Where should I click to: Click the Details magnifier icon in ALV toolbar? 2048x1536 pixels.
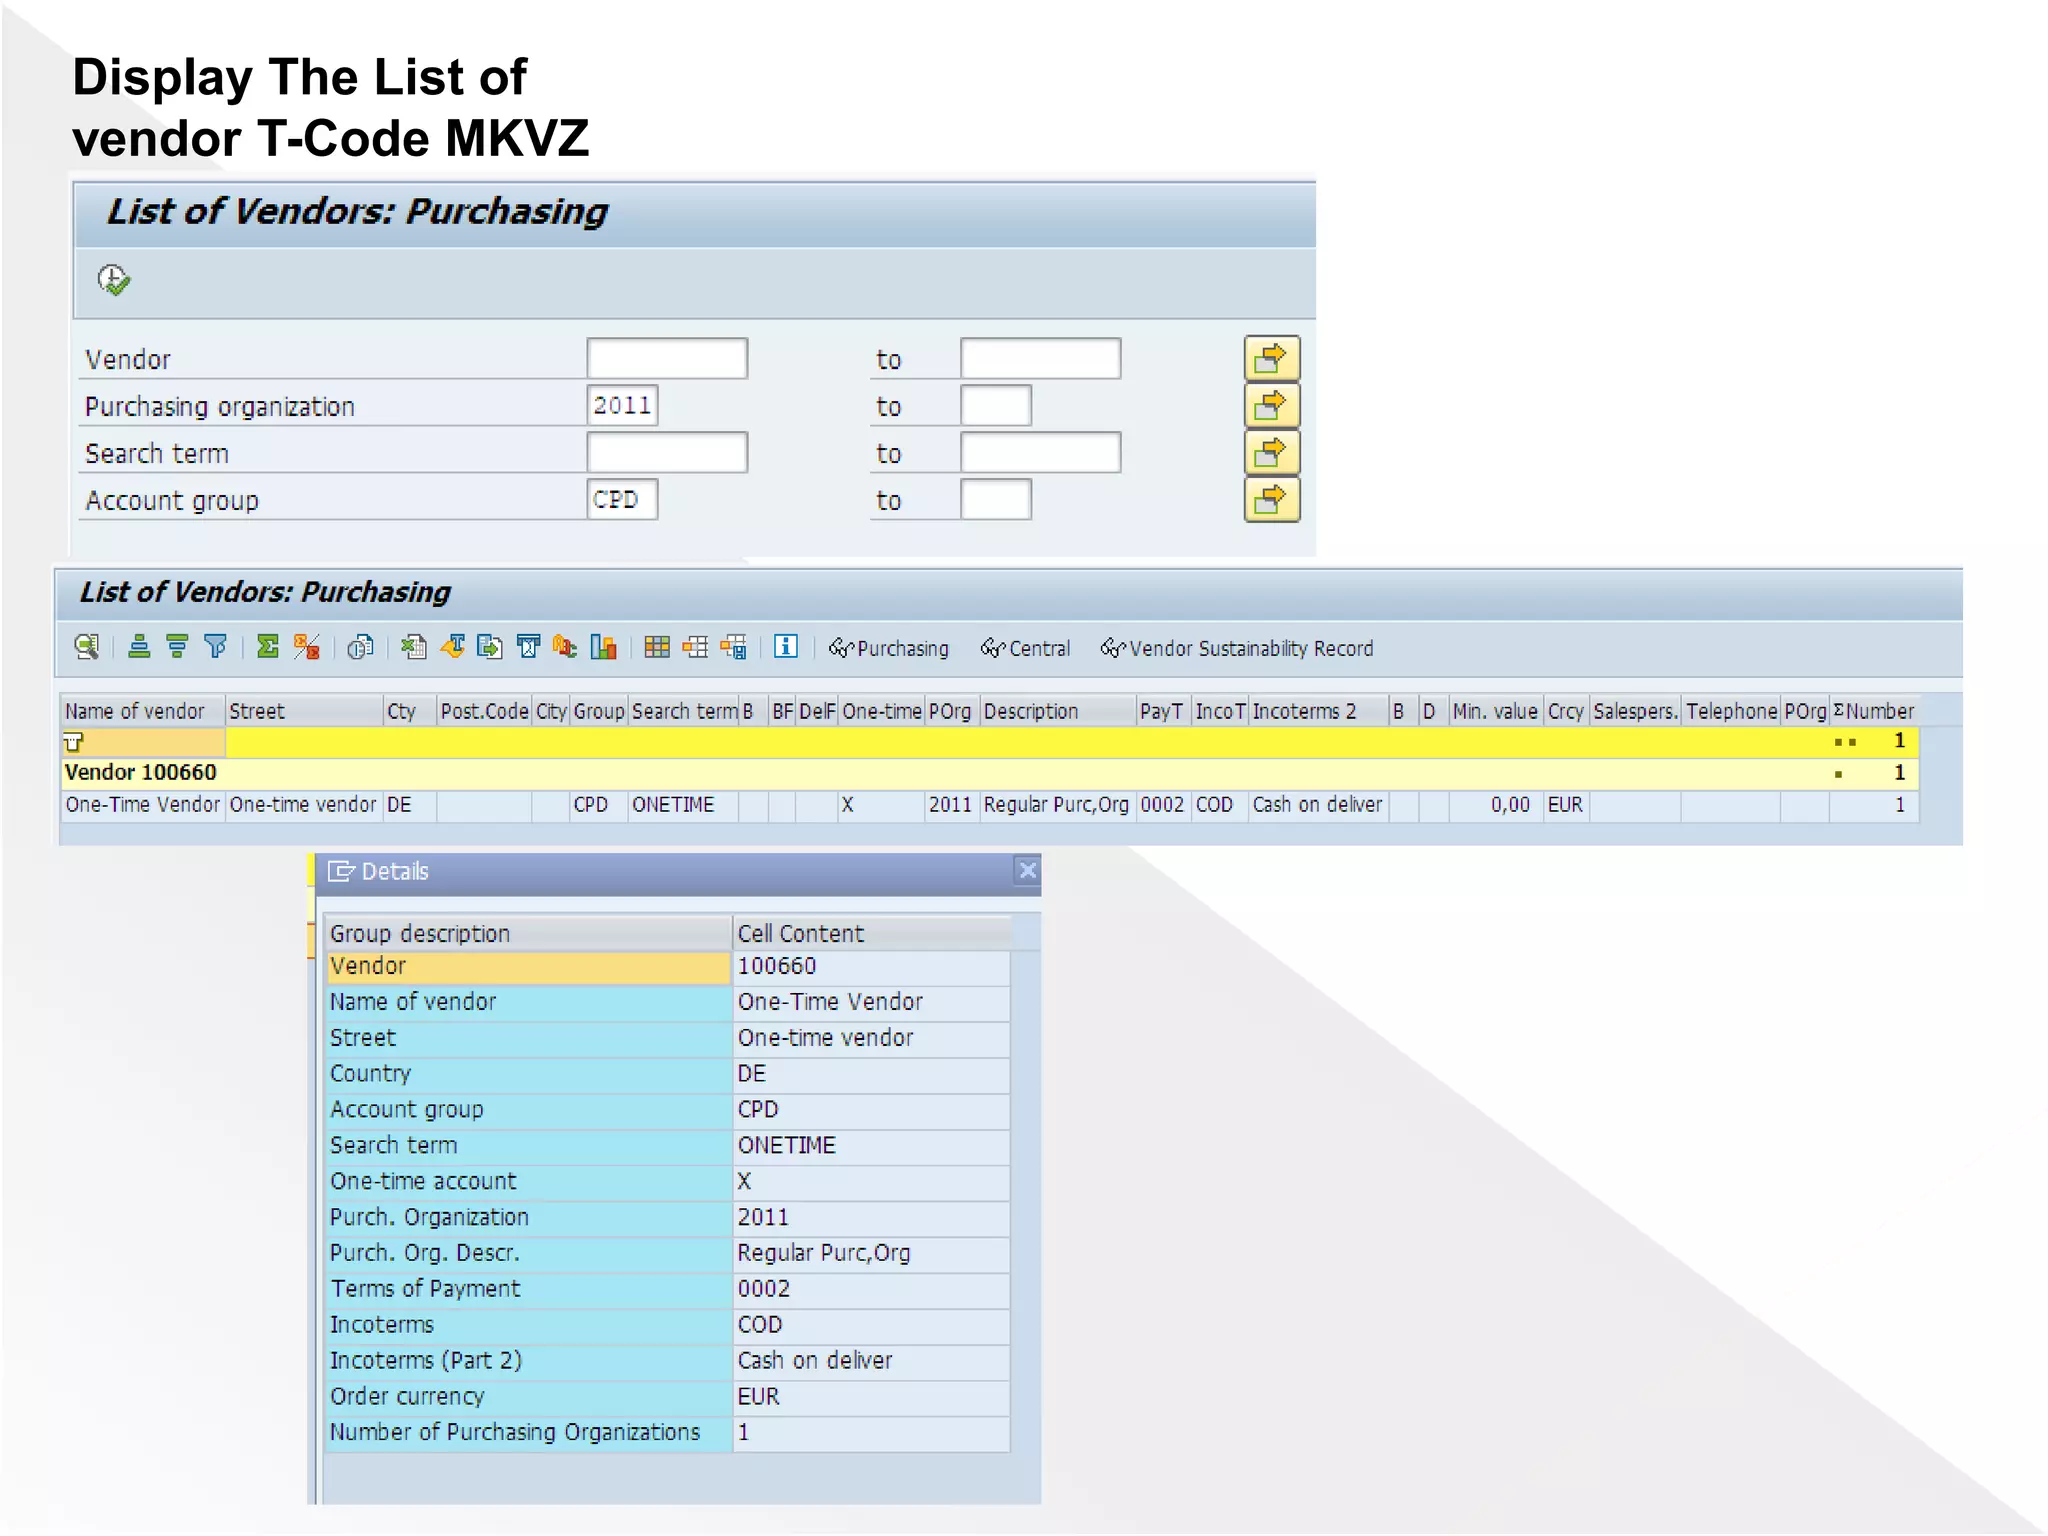[x=87, y=647]
